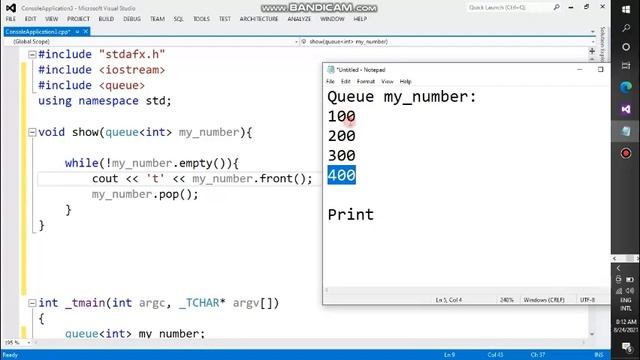Open the DEBUG menu

(x=132, y=19)
